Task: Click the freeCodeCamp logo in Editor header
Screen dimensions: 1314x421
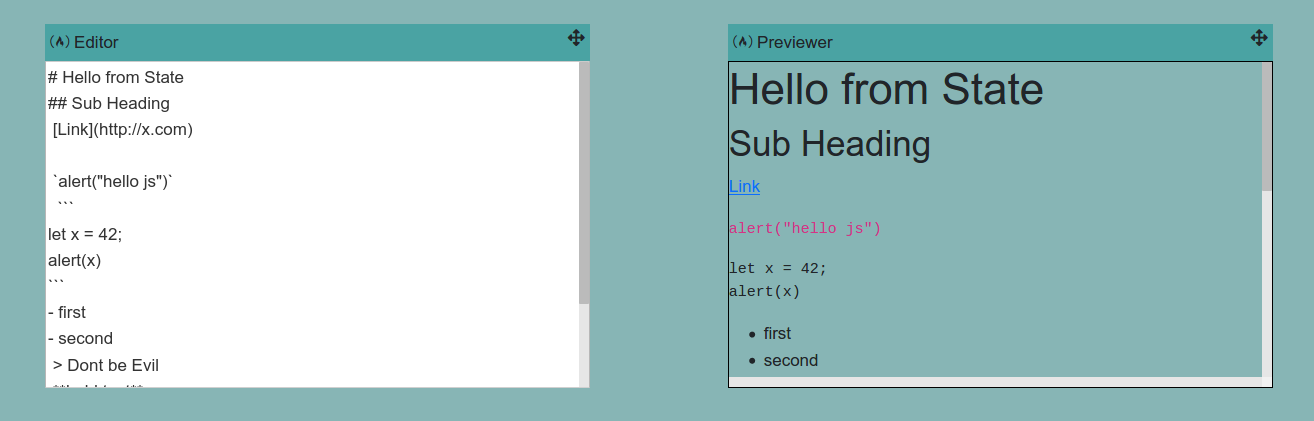Action: [60, 42]
